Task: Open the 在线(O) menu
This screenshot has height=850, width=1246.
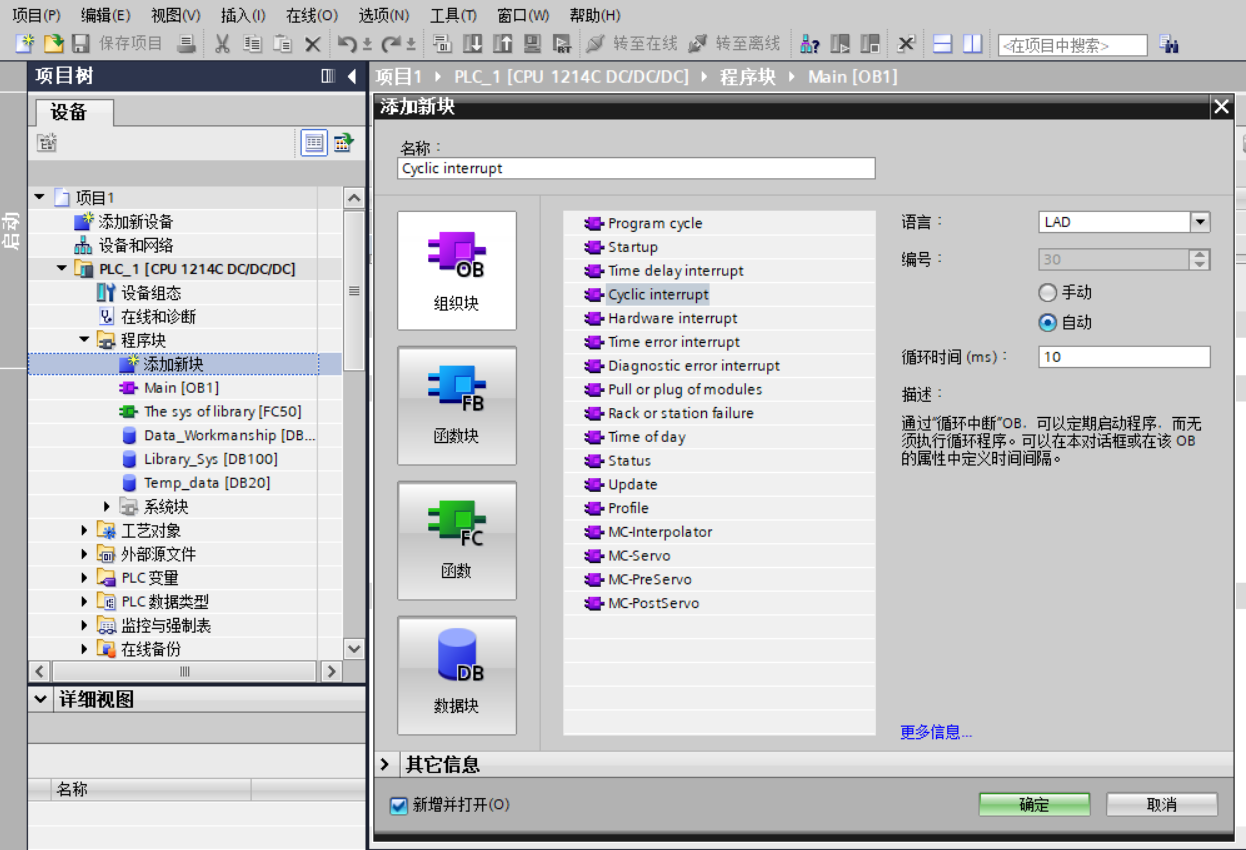Action: click(x=311, y=15)
